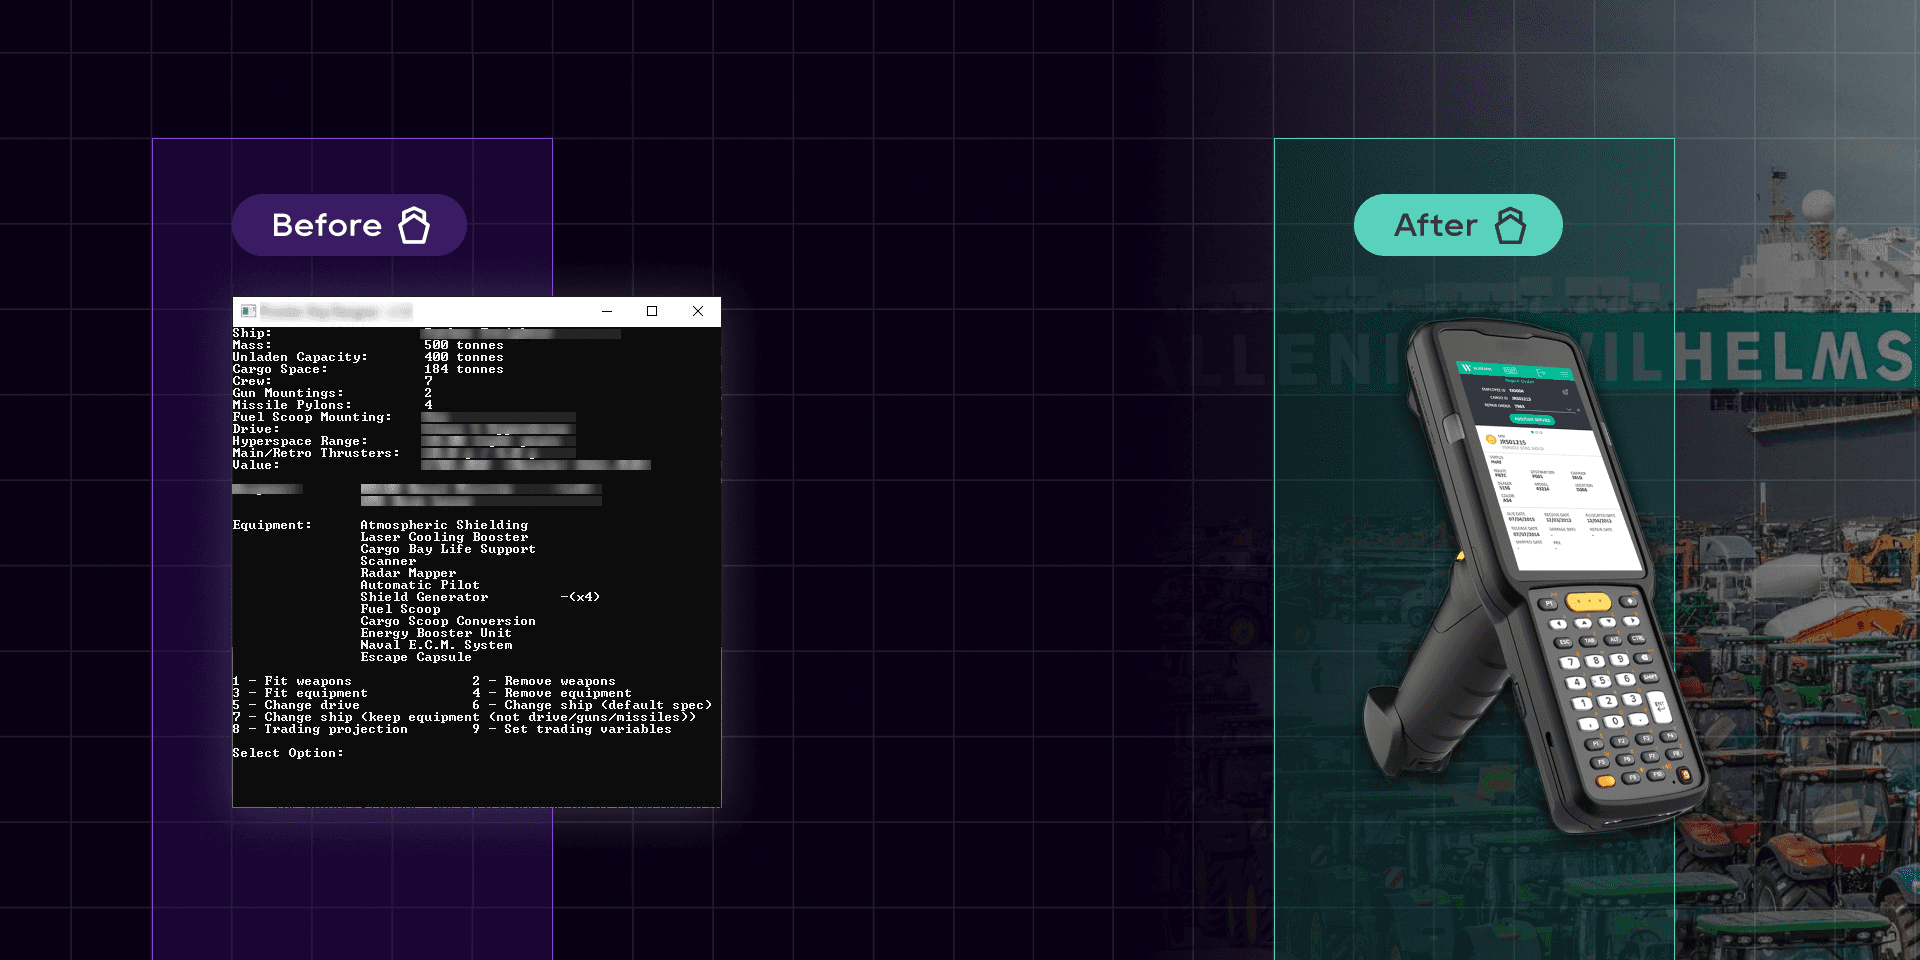Image resolution: width=1920 pixels, height=960 pixels.
Task: Tap the ALT key on the handheld
Action: (x=1613, y=640)
